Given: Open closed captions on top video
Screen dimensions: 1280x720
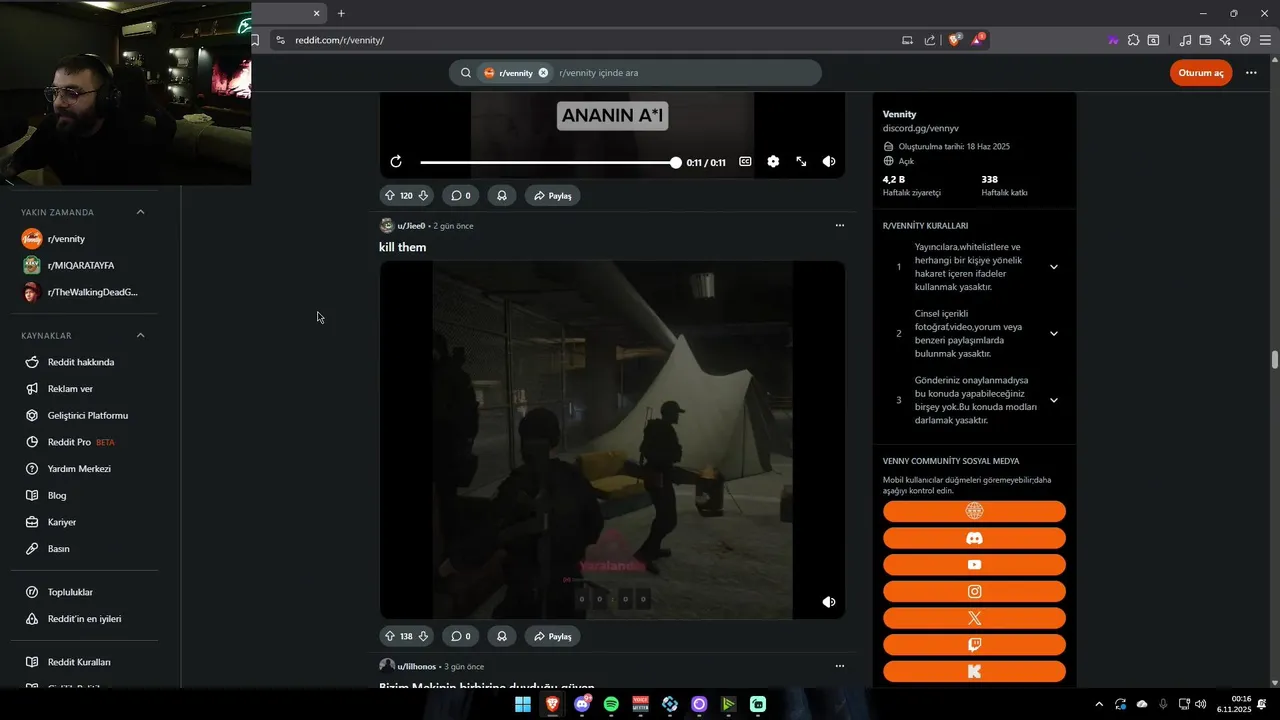Looking at the screenshot, I should point(745,162).
